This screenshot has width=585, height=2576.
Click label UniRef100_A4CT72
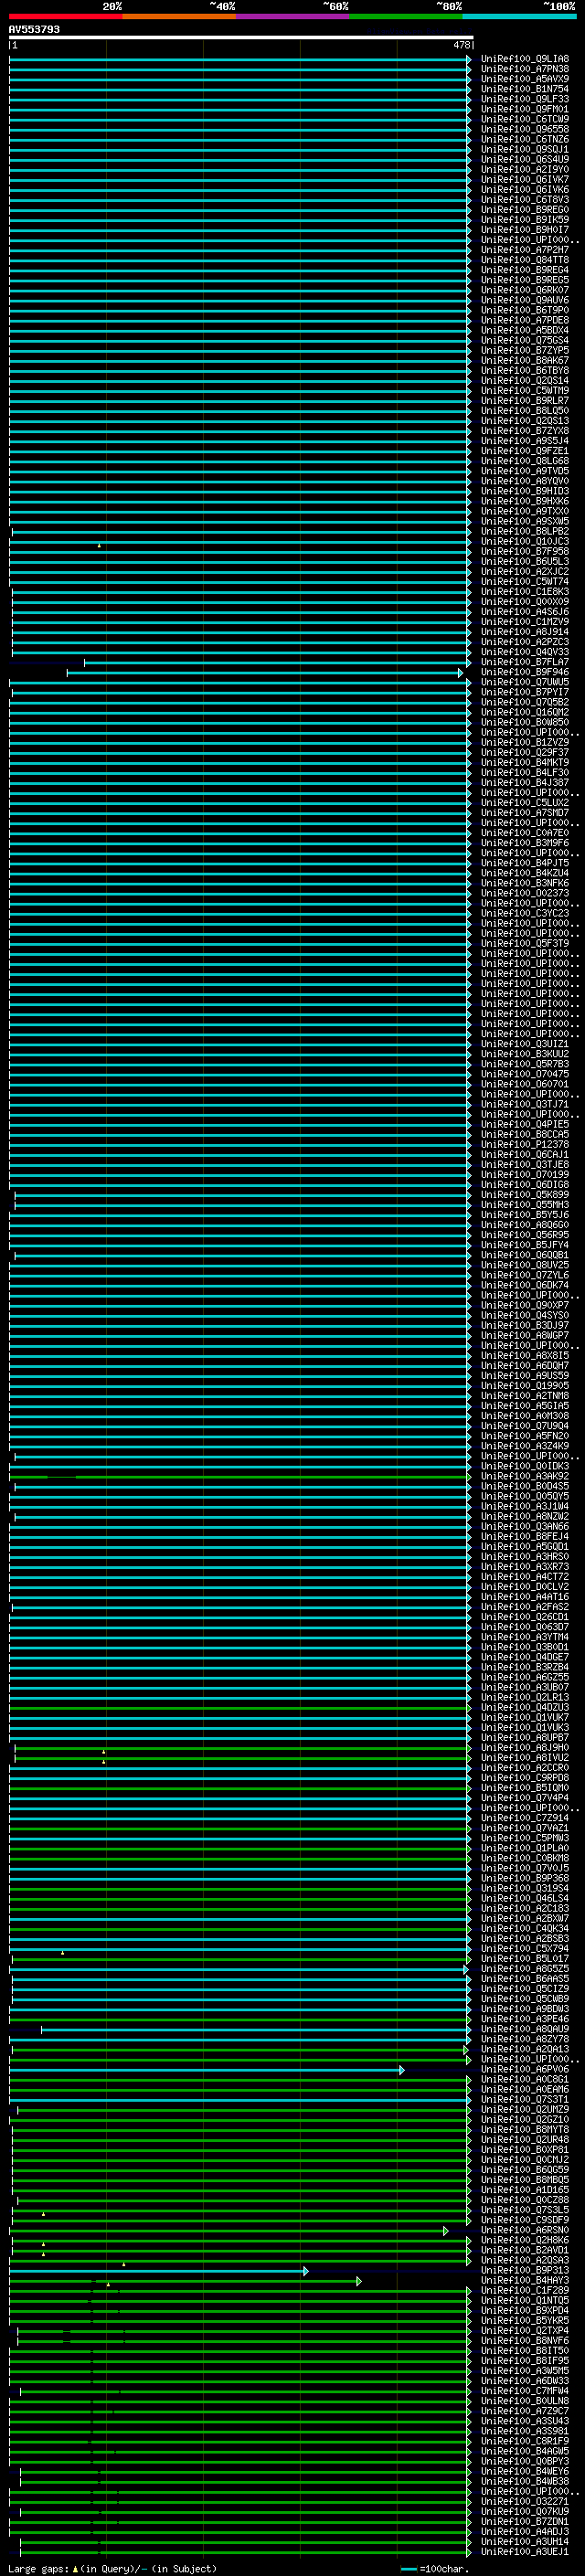525,1576
